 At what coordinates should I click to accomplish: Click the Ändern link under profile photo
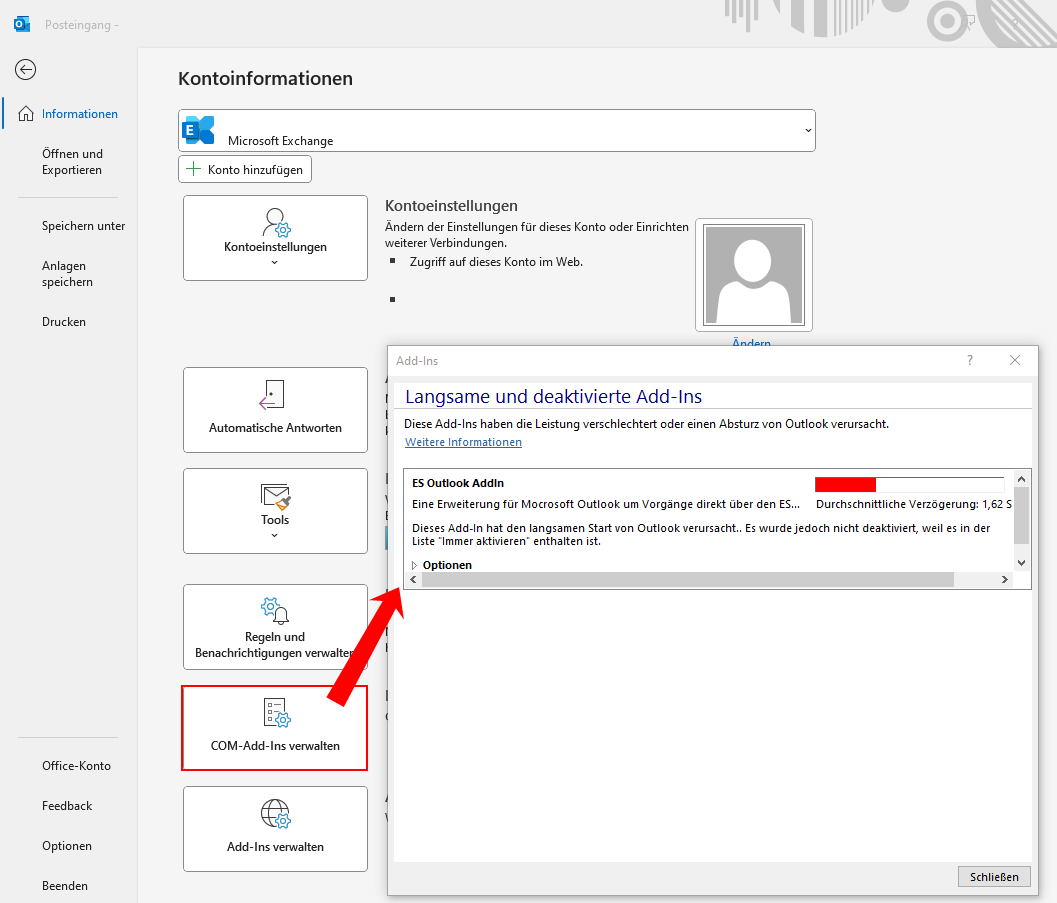tap(752, 342)
